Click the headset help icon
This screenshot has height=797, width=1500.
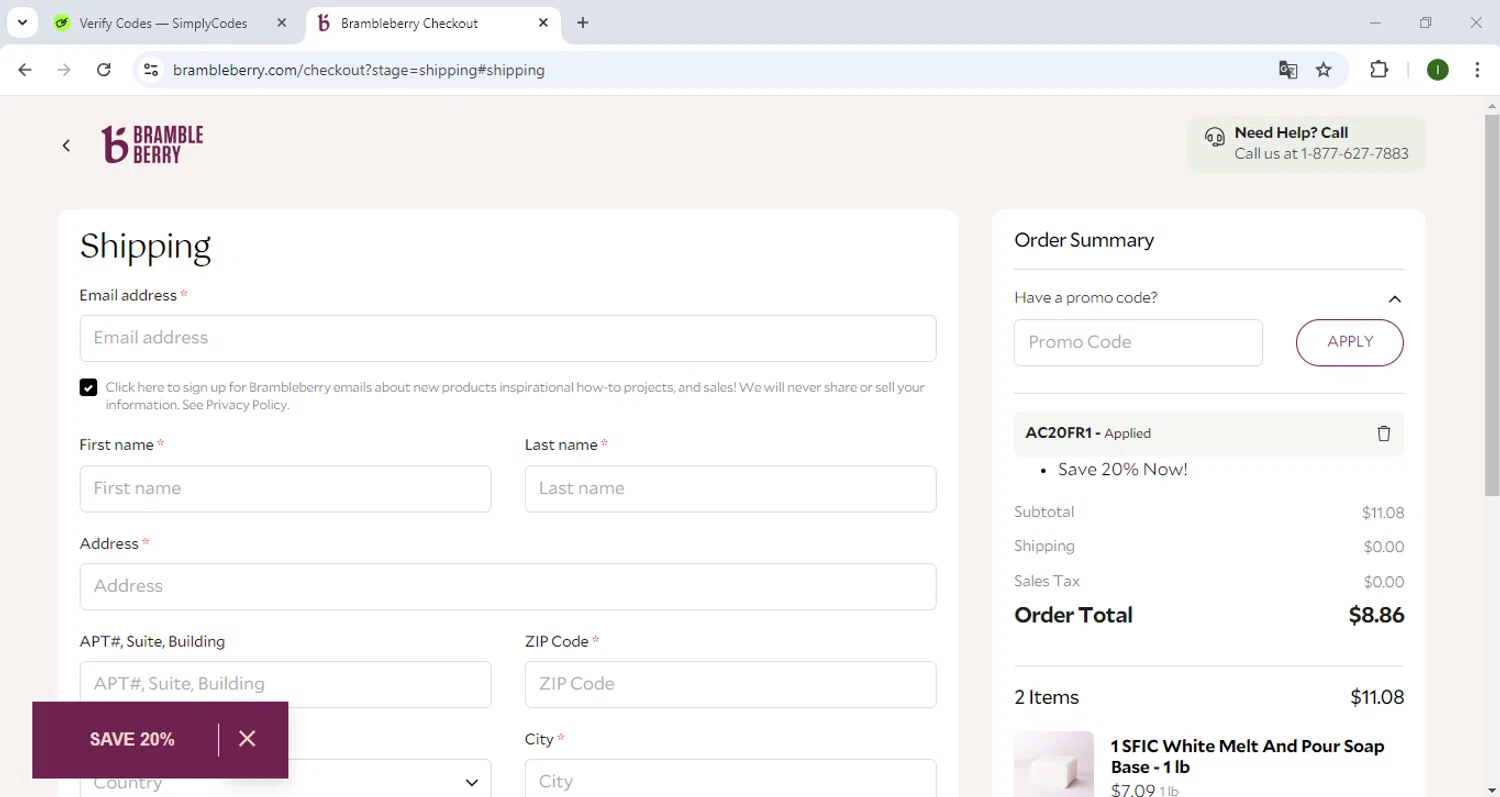pos(1214,138)
